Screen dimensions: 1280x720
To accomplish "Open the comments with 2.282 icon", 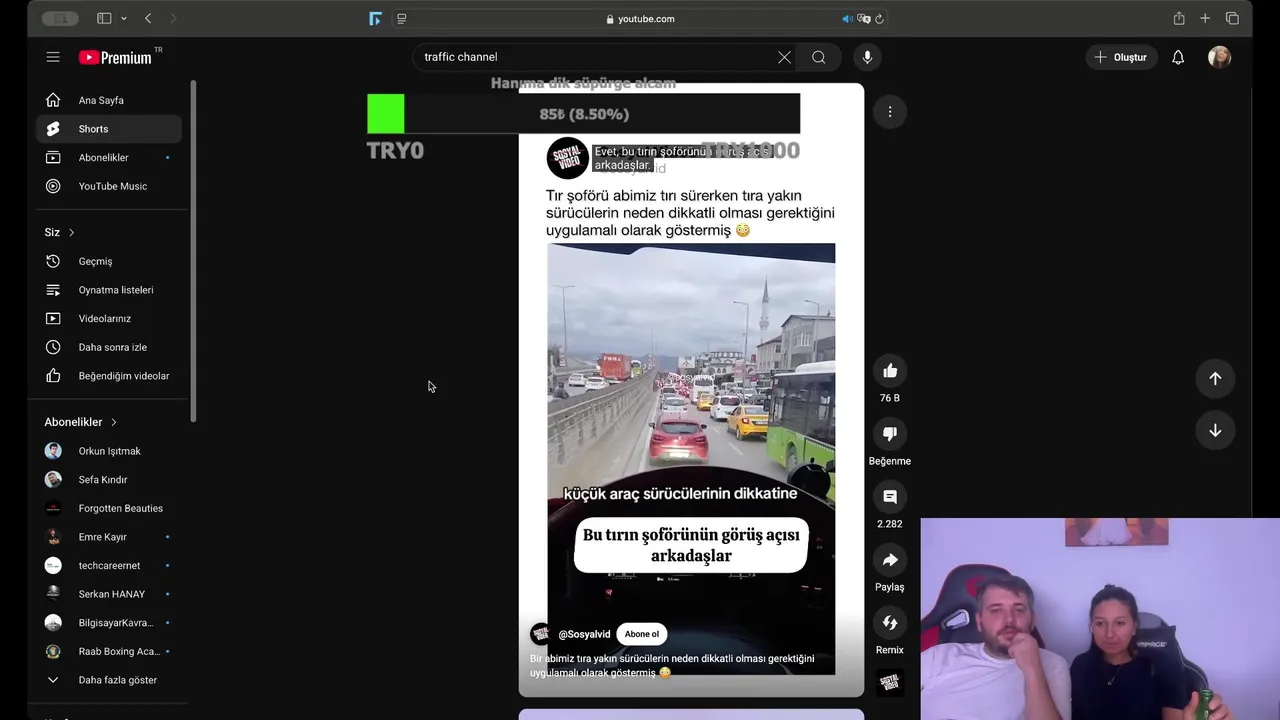I will pos(890,497).
